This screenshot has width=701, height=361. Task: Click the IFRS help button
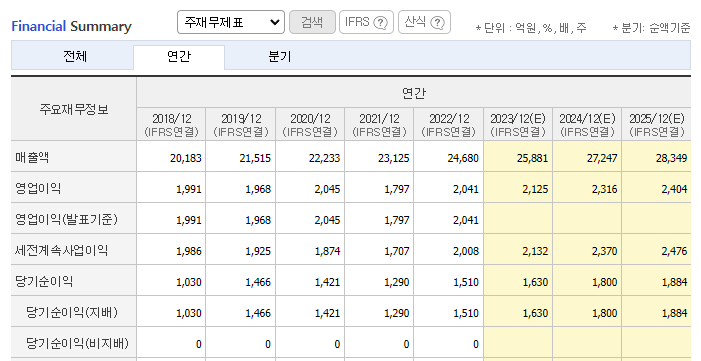point(366,22)
